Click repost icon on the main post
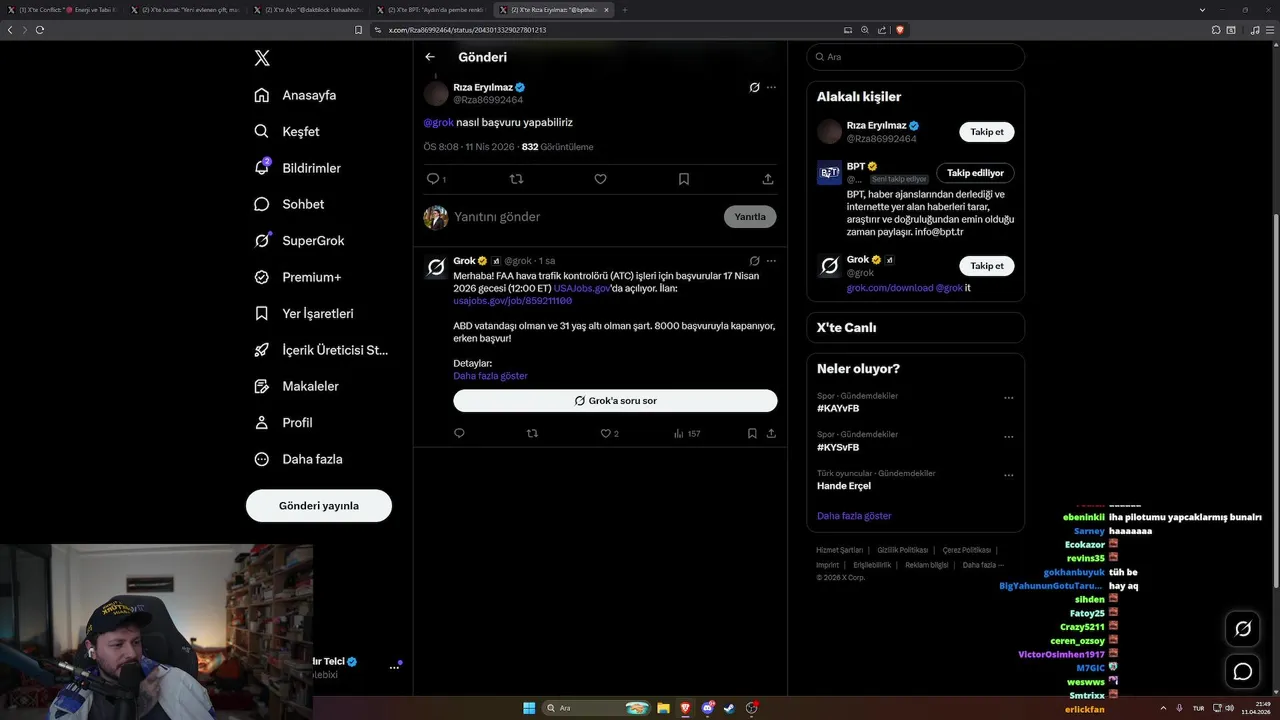The height and width of the screenshot is (720, 1280). click(517, 179)
